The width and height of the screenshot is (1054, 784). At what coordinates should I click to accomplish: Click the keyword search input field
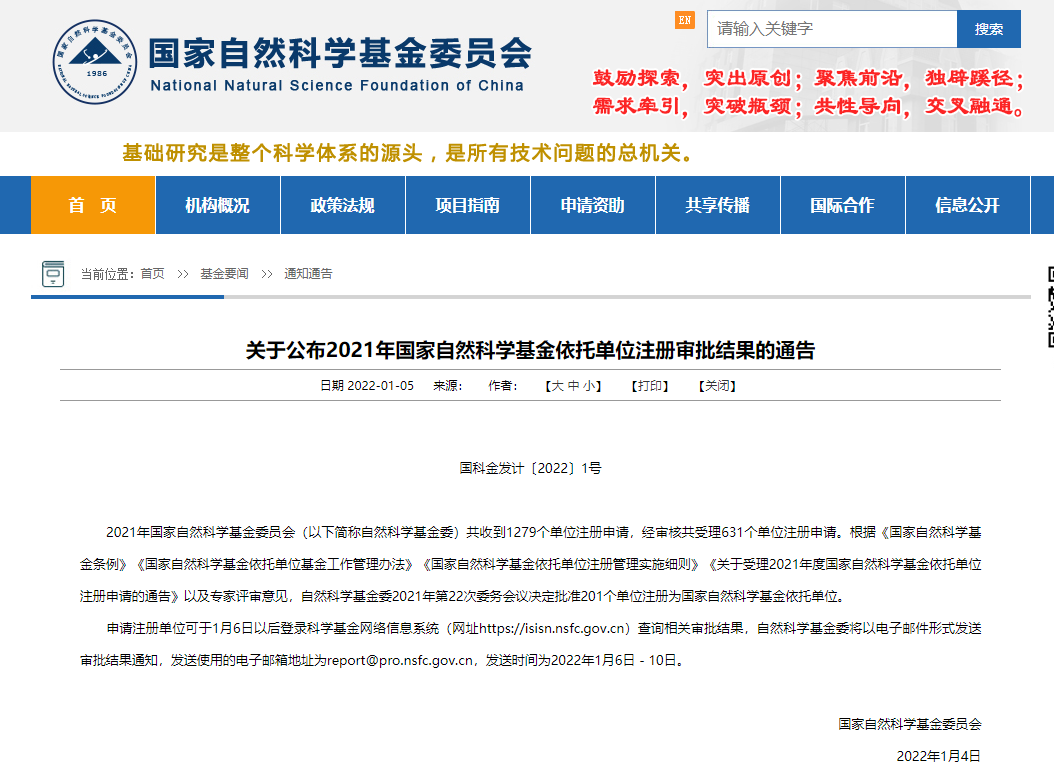pyautogui.click(x=832, y=29)
